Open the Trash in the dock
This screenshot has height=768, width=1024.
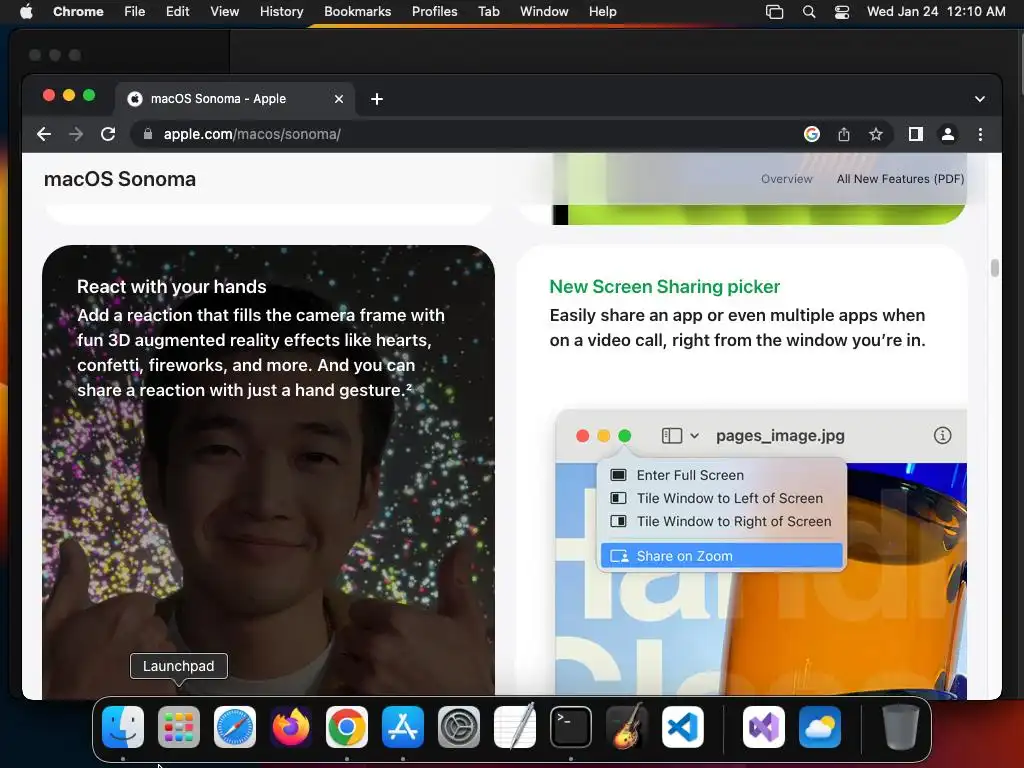pyautogui.click(x=901, y=727)
